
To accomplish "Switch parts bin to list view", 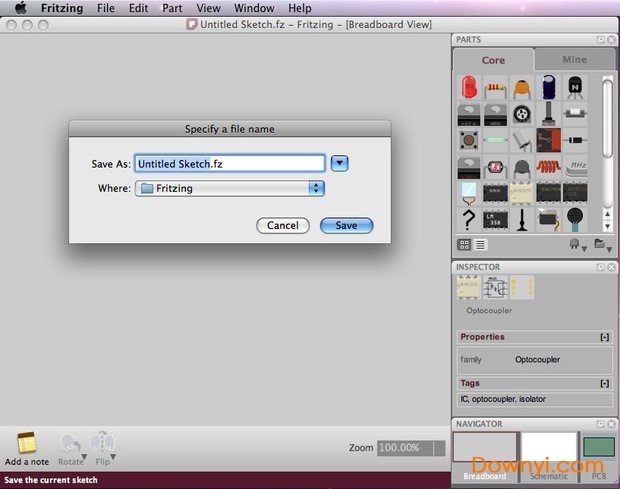I will click(481, 244).
